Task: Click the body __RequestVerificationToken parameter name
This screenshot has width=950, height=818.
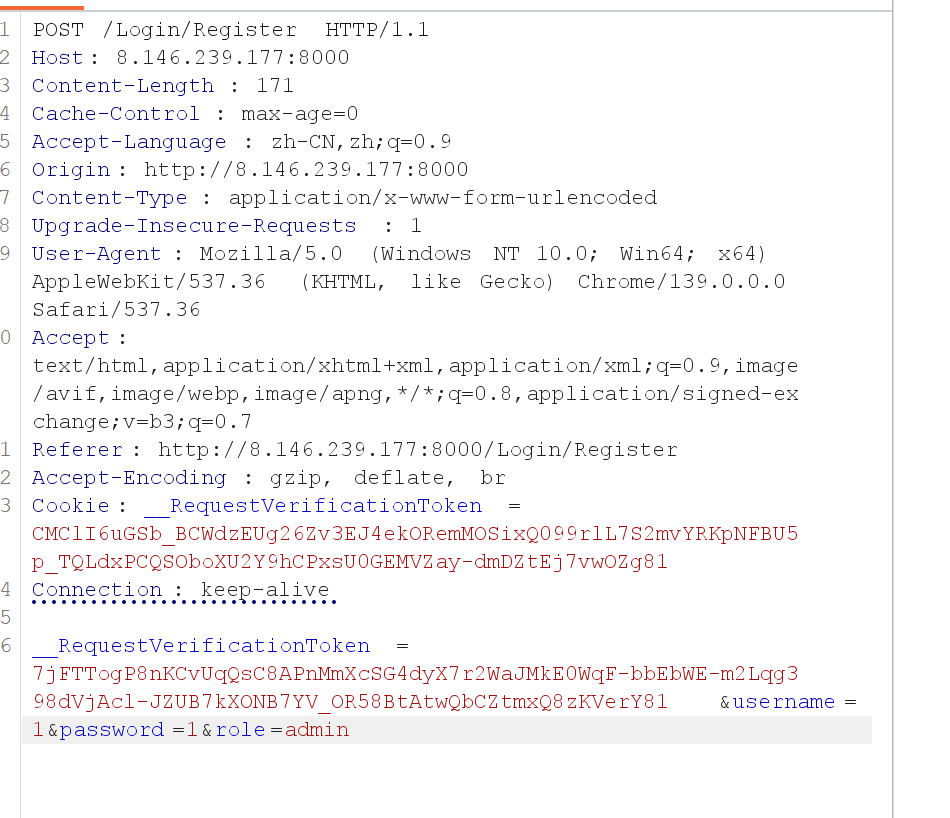Action: coord(201,645)
